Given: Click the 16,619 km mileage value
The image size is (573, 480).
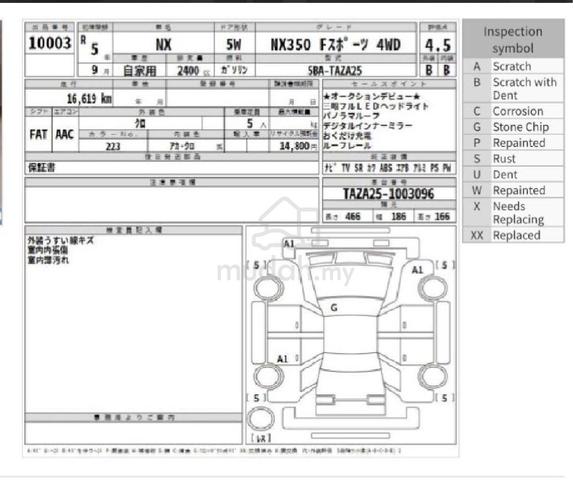Looking at the screenshot, I should click(x=89, y=98).
